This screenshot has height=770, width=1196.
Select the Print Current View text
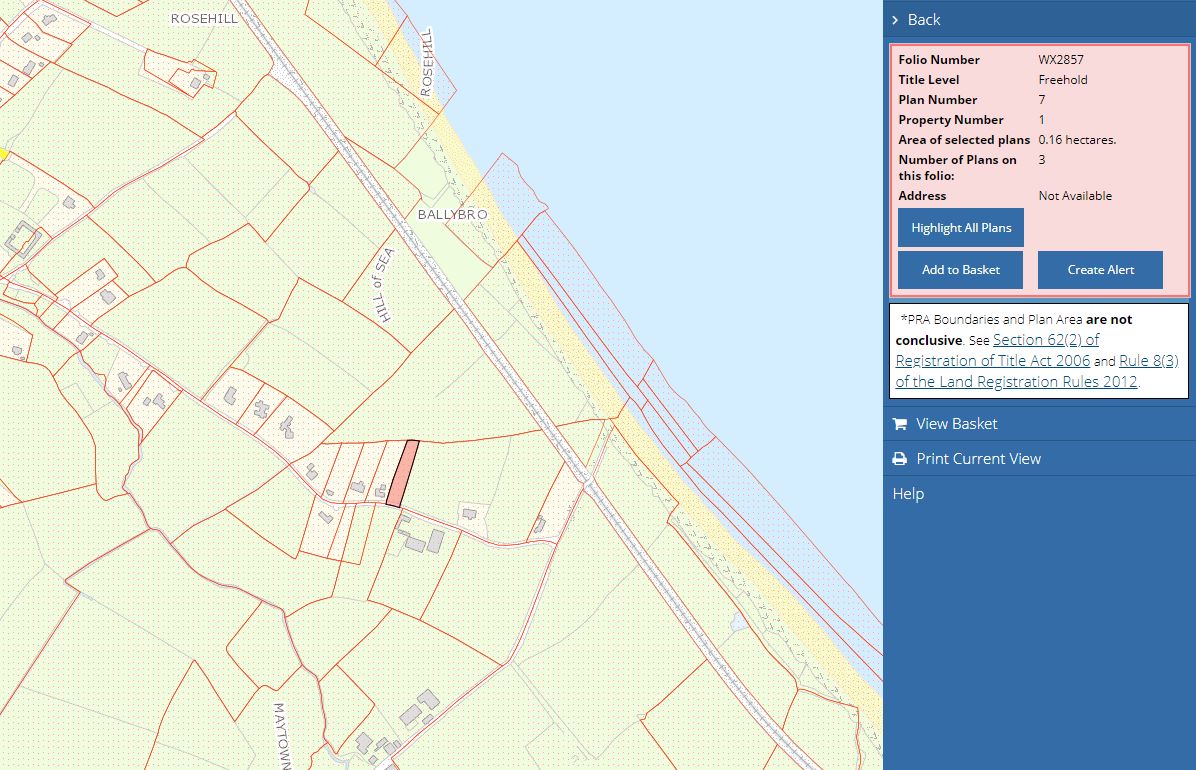[x=978, y=459]
